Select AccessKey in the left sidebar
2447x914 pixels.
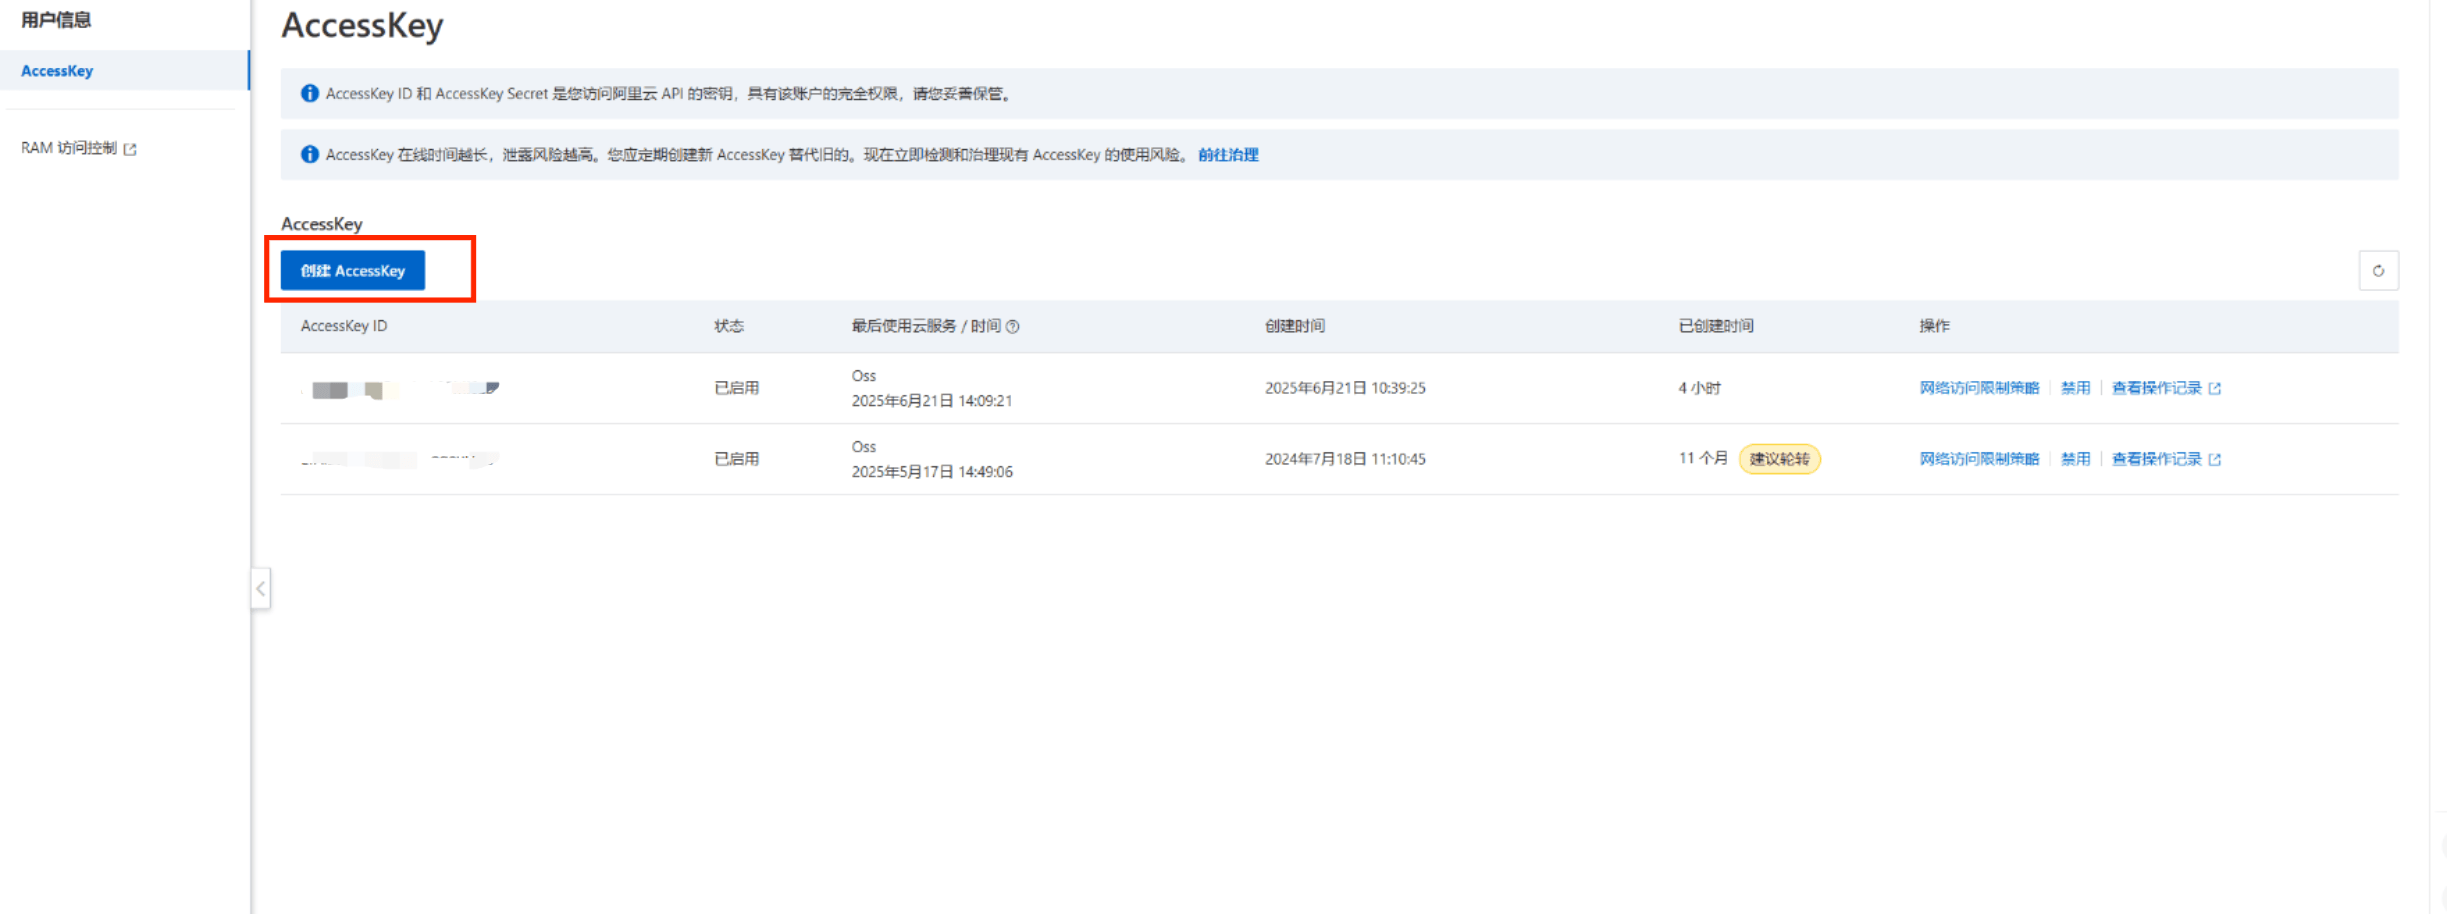57,71
